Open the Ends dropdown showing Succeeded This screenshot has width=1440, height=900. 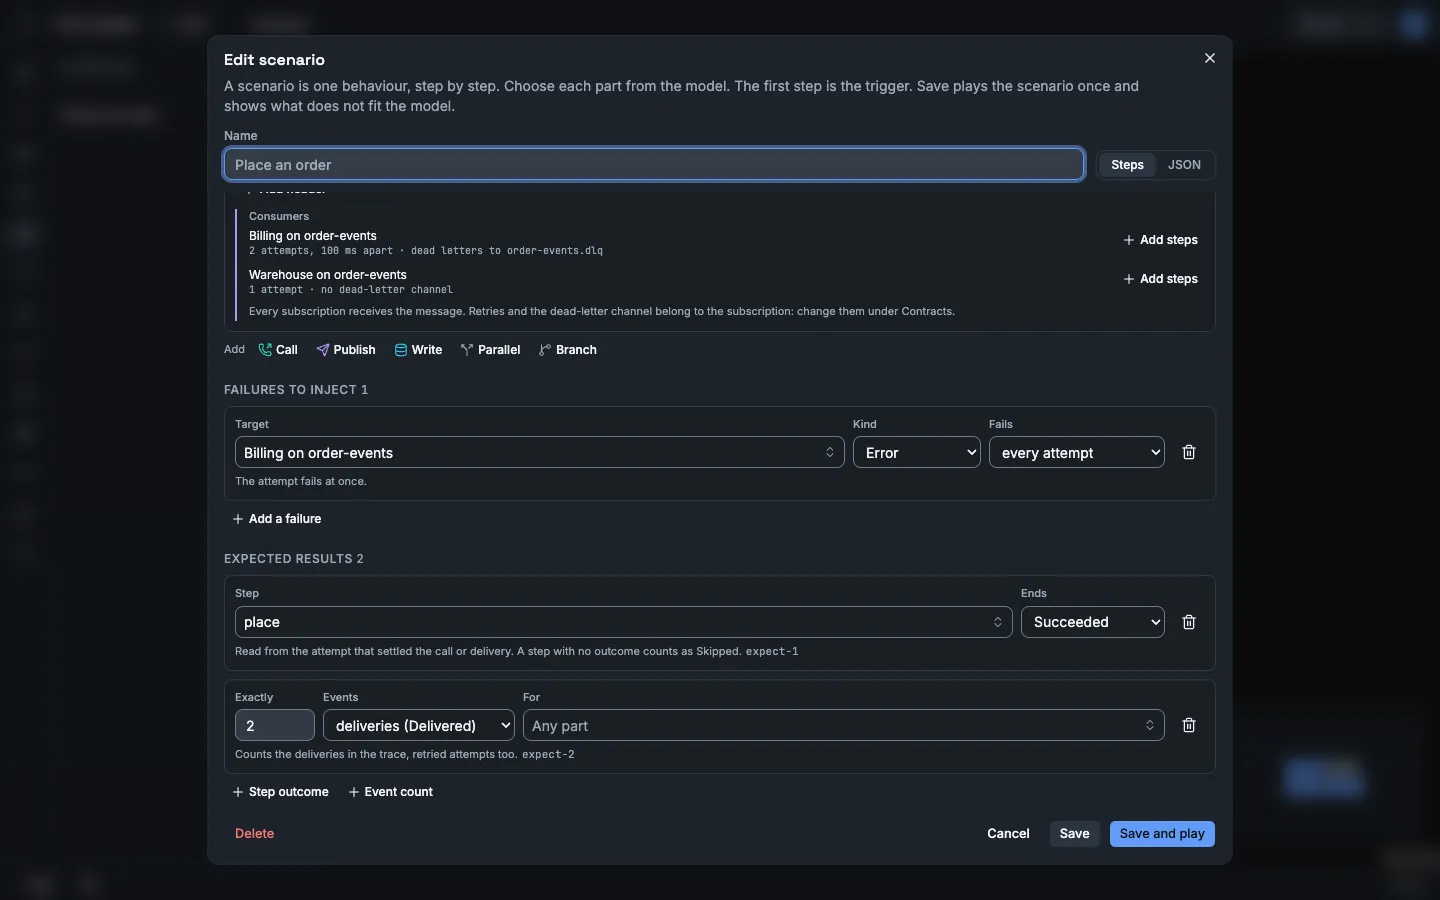click(1093, 622)
